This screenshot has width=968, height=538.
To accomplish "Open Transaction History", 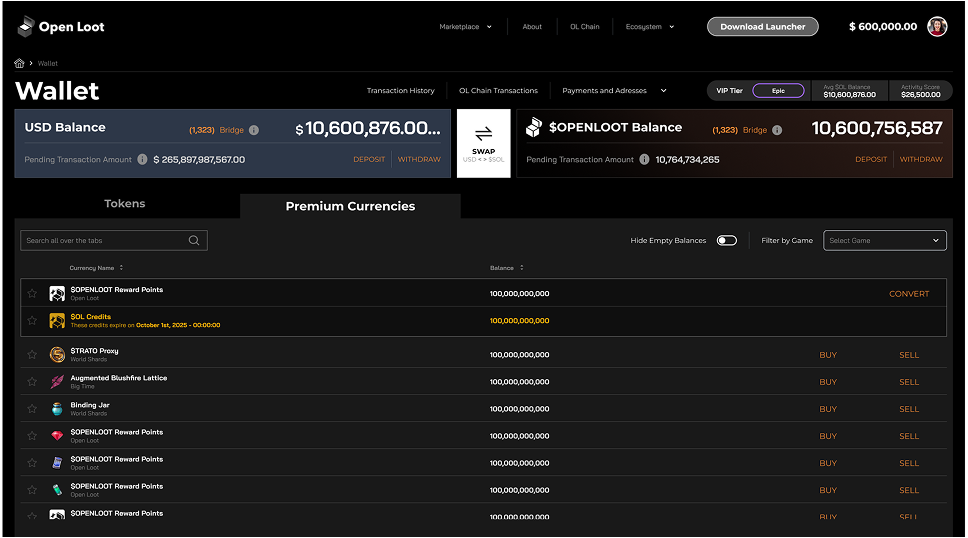I will 401,90.
